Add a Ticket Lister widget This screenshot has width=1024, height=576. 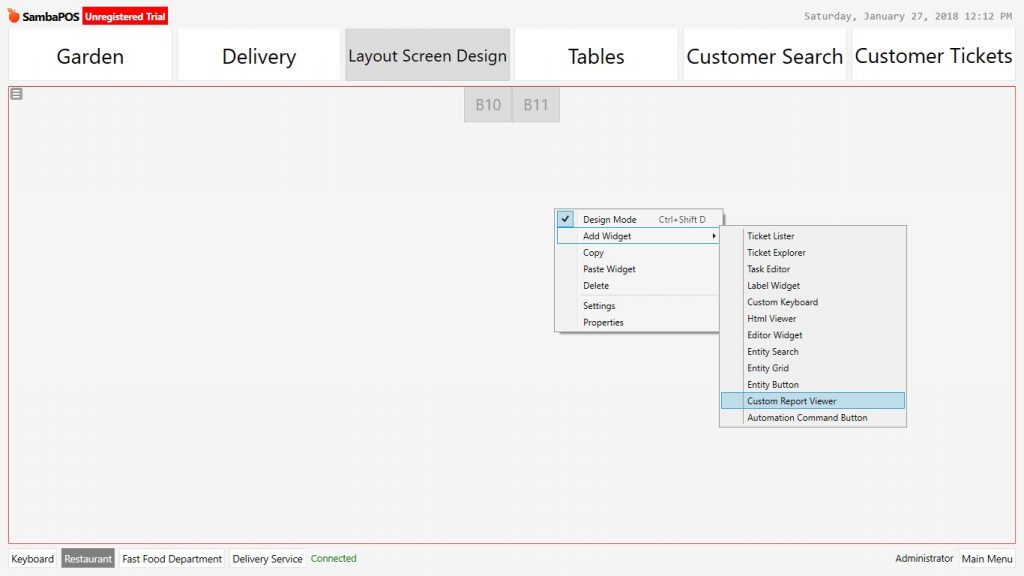coord(813,236)
